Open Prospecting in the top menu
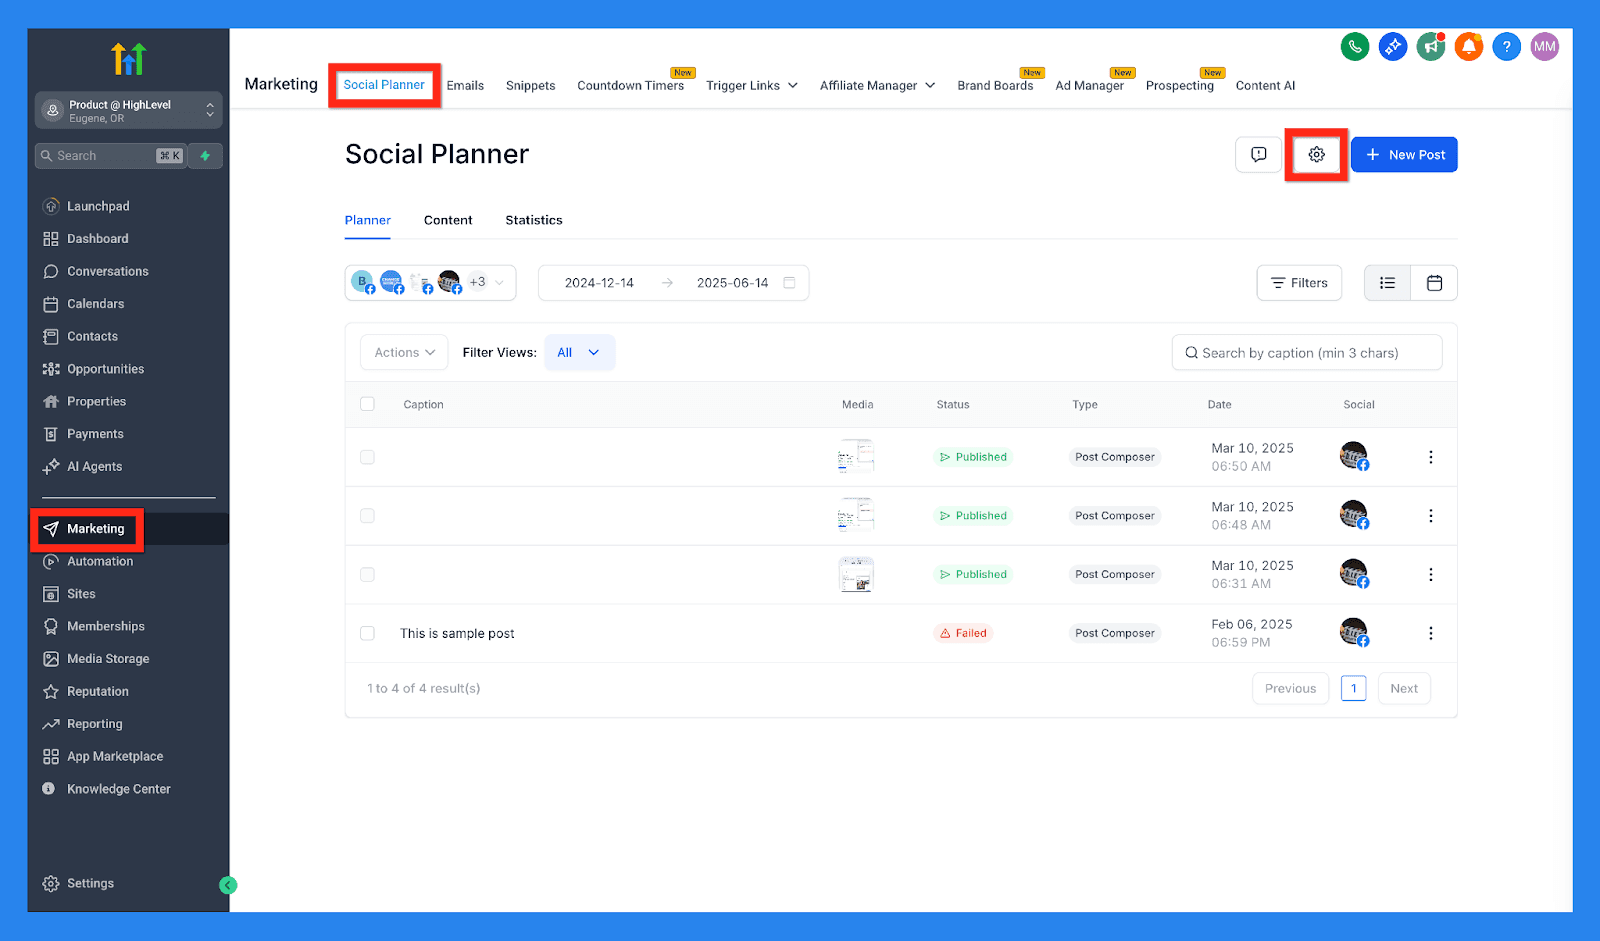 1179,86
